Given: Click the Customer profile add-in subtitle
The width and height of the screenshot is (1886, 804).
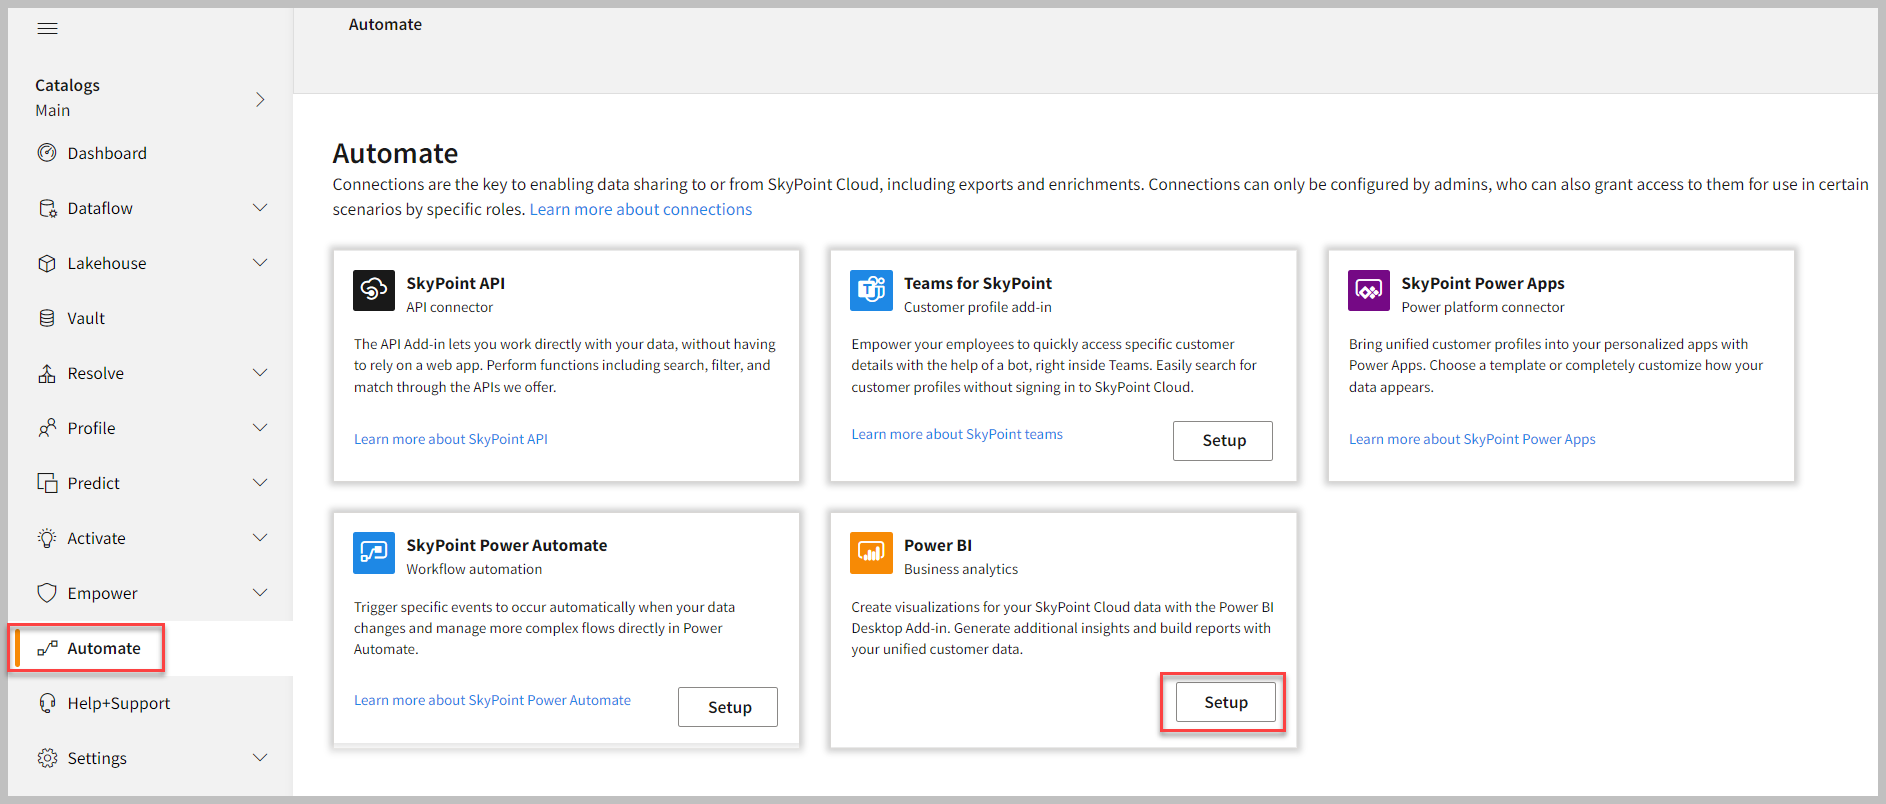Looking at the screenshot, I should coord(978,307).
